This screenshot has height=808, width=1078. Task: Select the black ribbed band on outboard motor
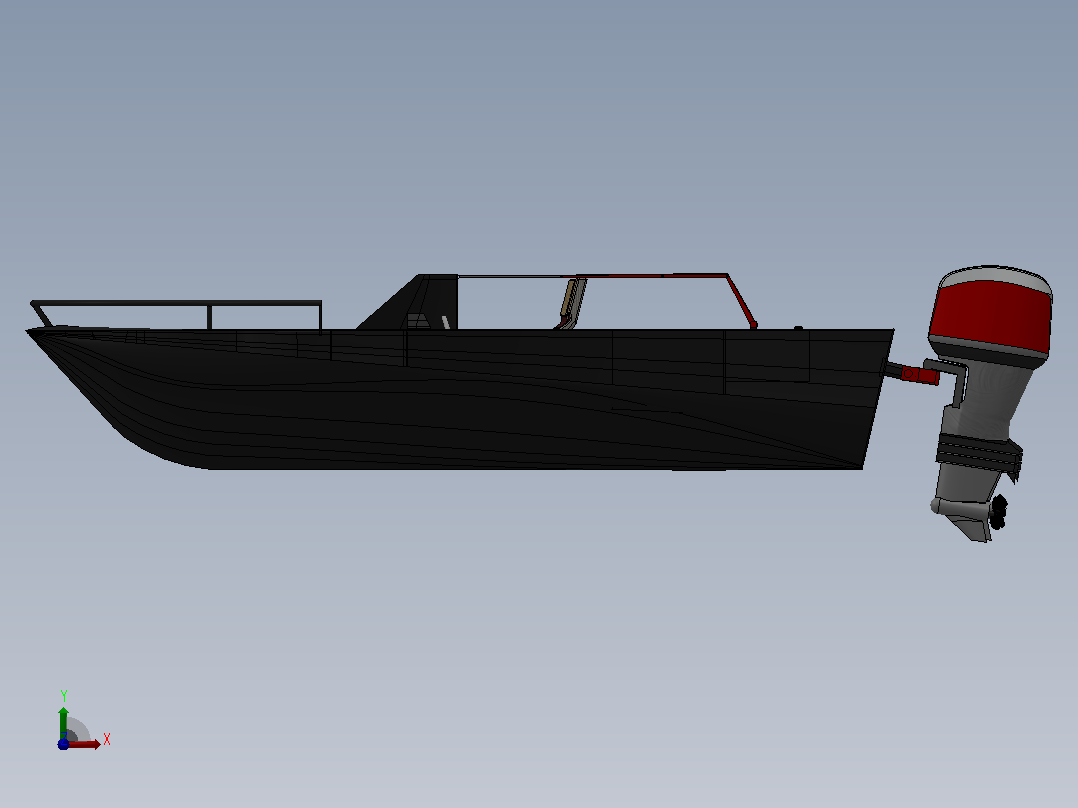pos(979,452)
